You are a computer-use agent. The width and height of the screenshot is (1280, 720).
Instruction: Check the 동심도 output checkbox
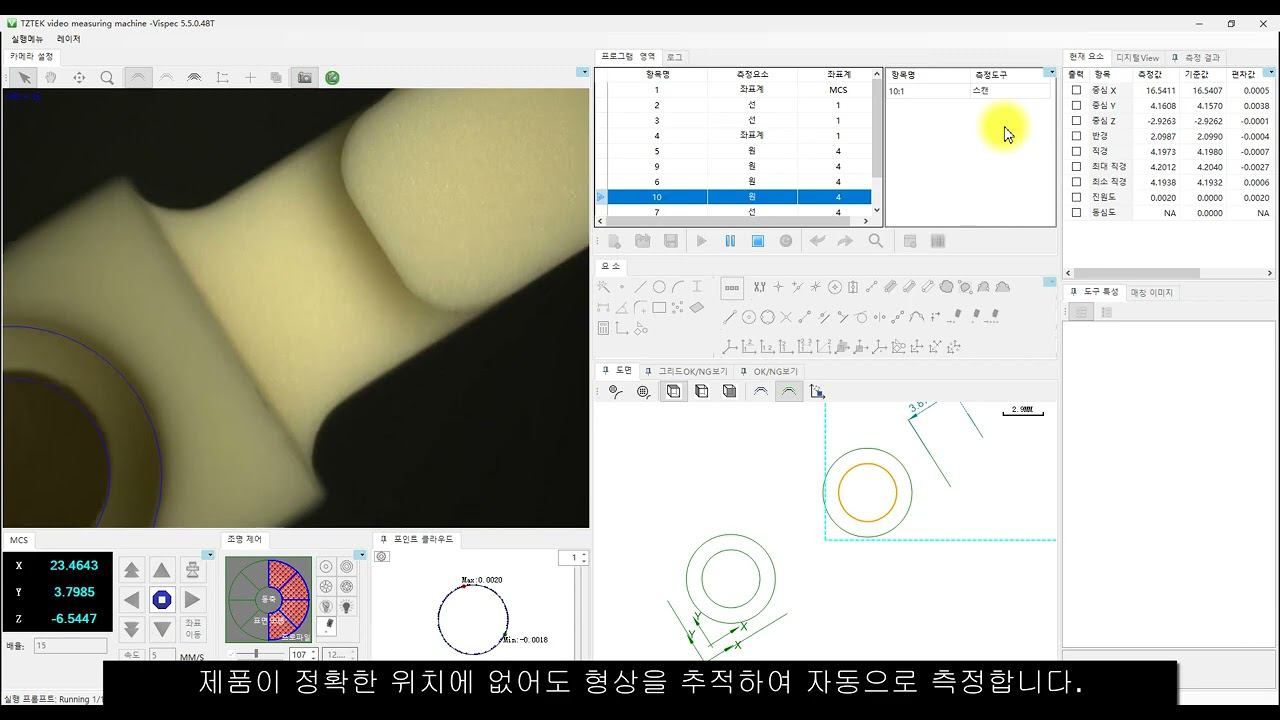pos(1076,213)
